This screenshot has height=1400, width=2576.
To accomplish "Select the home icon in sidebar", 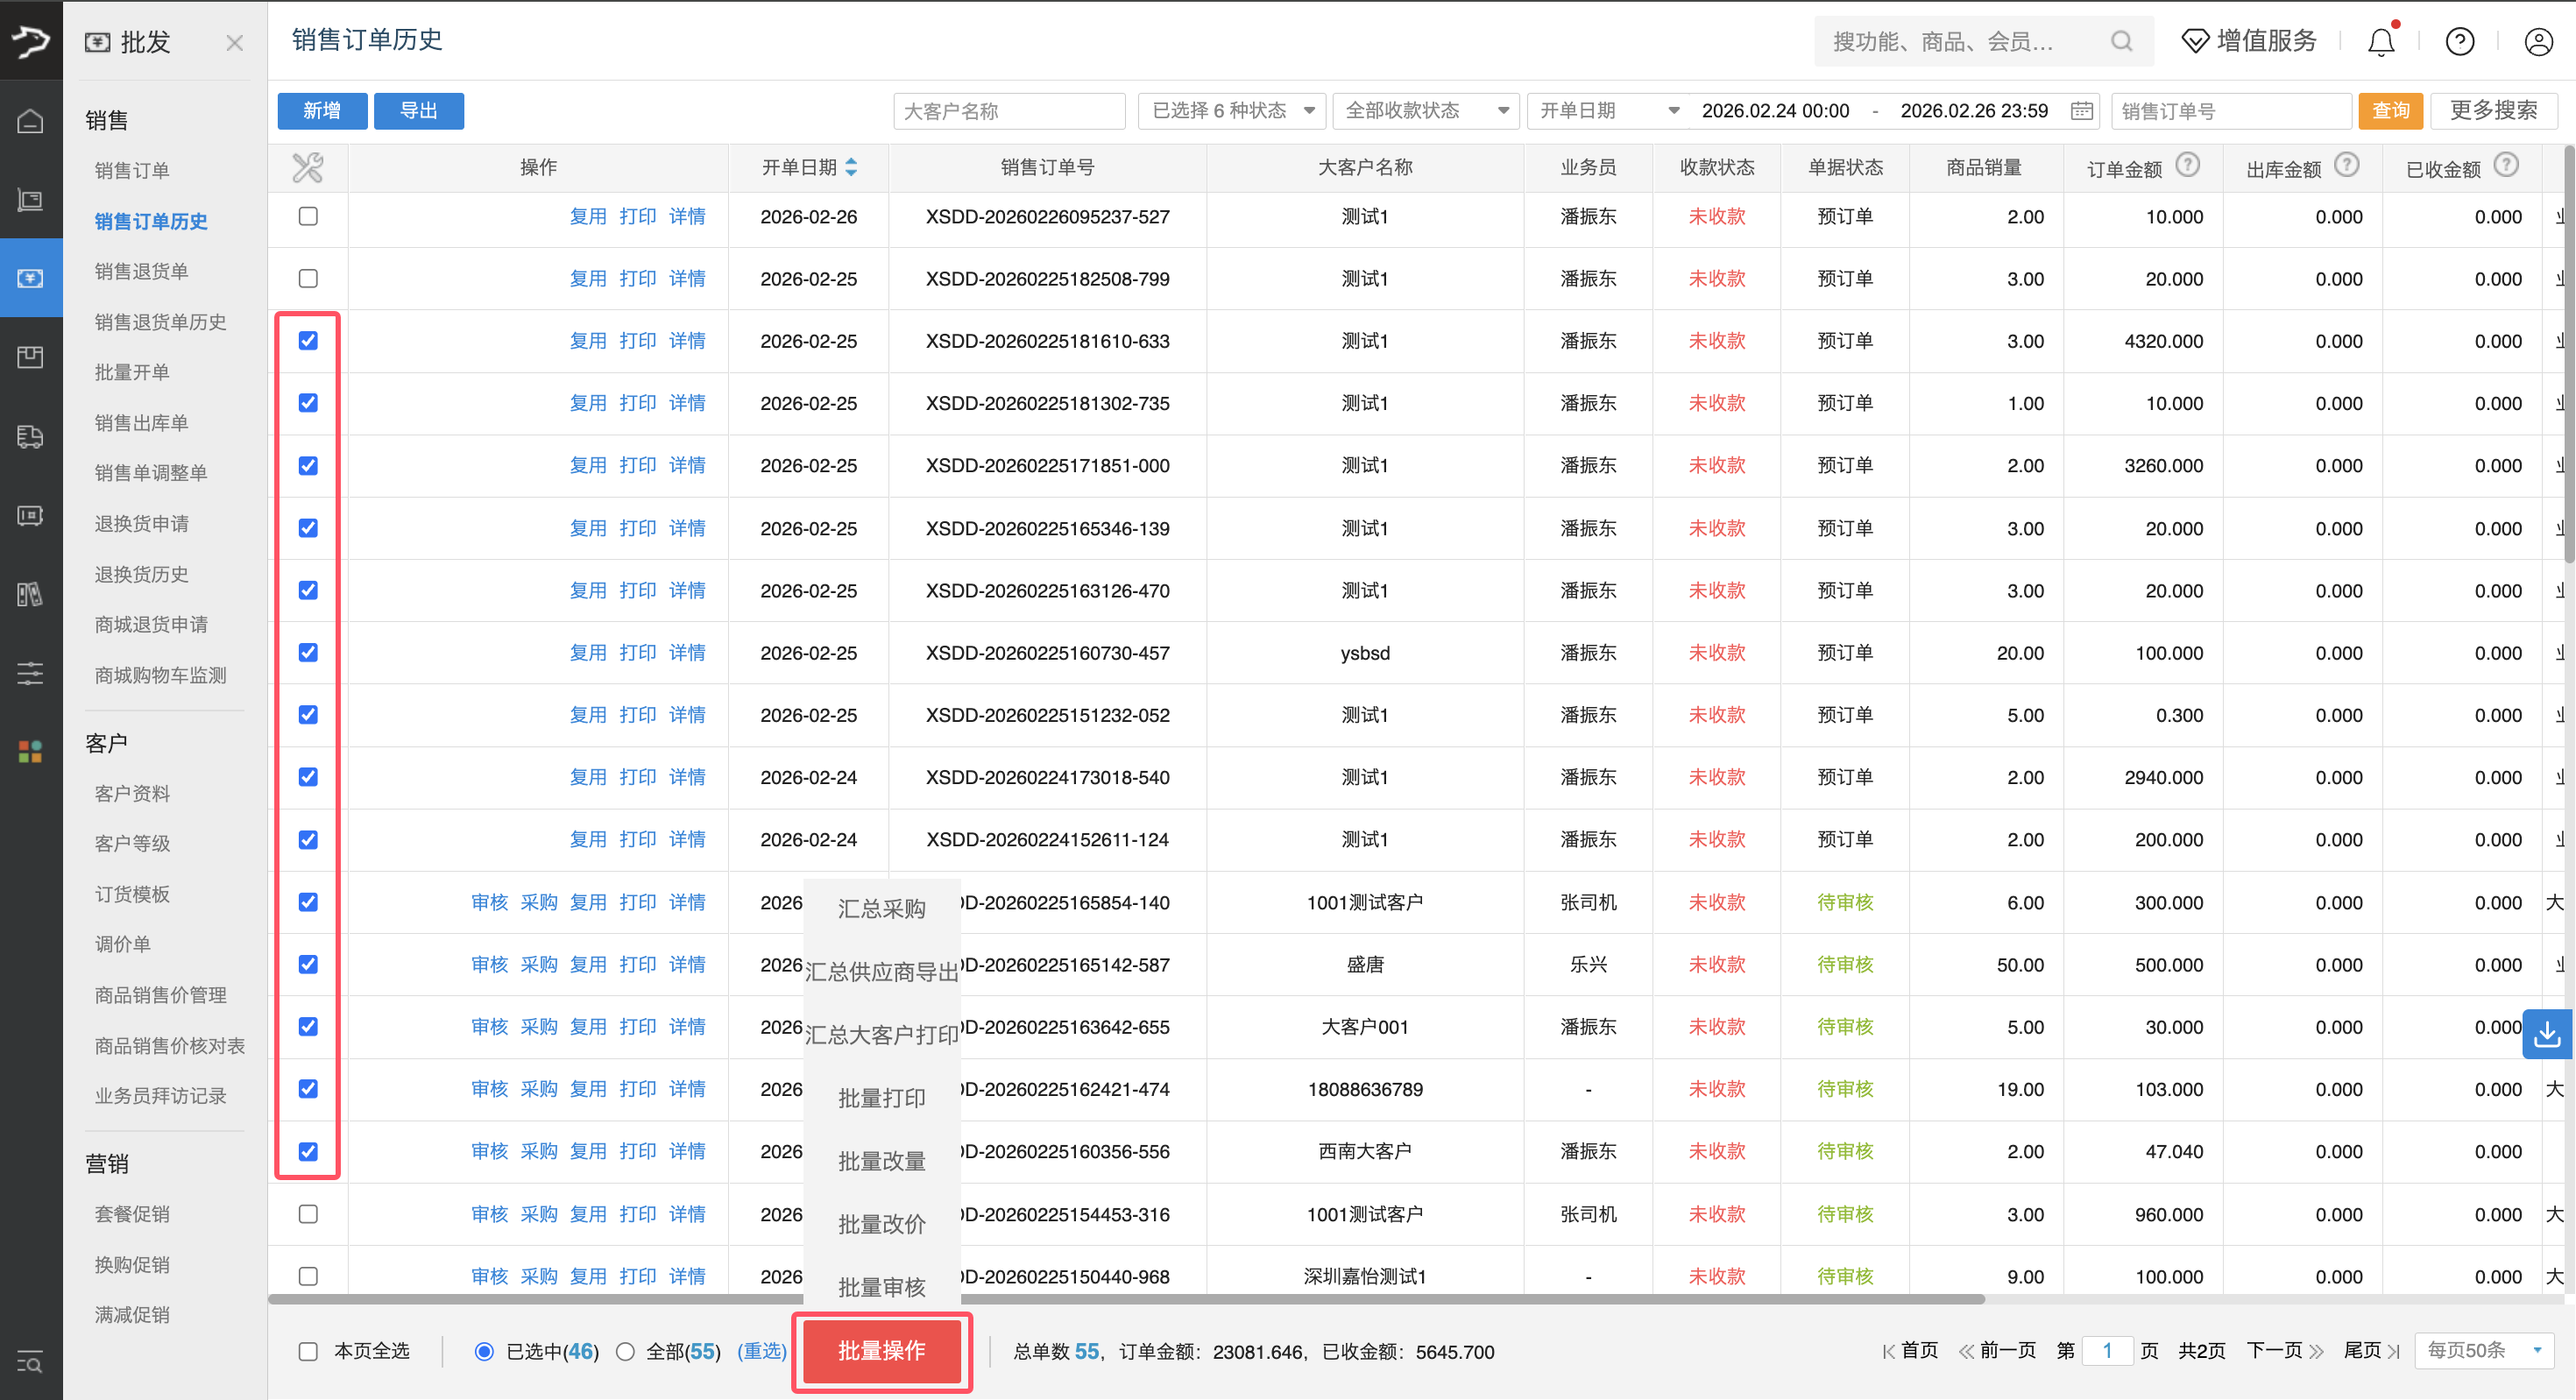I will click(30, 120).
